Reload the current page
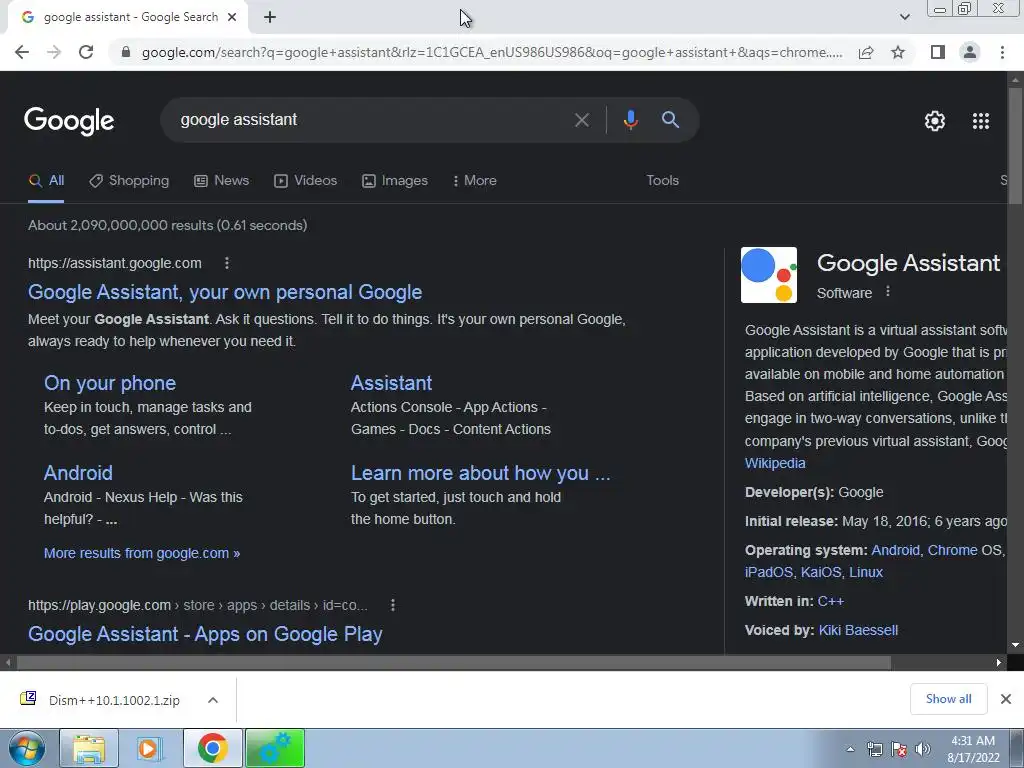This screenshot has height=768, width=1024. coord(86,52)
